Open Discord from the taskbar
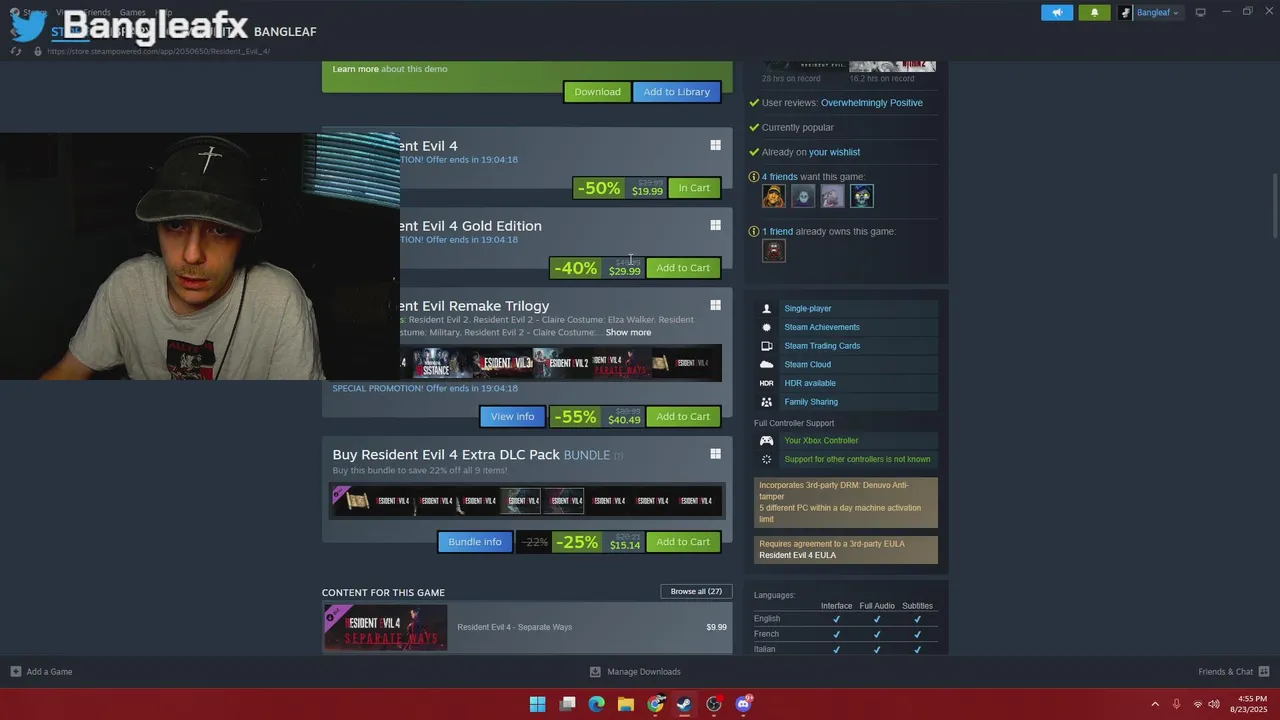This screenshot has height=720, width=1280. click(743, 704)
